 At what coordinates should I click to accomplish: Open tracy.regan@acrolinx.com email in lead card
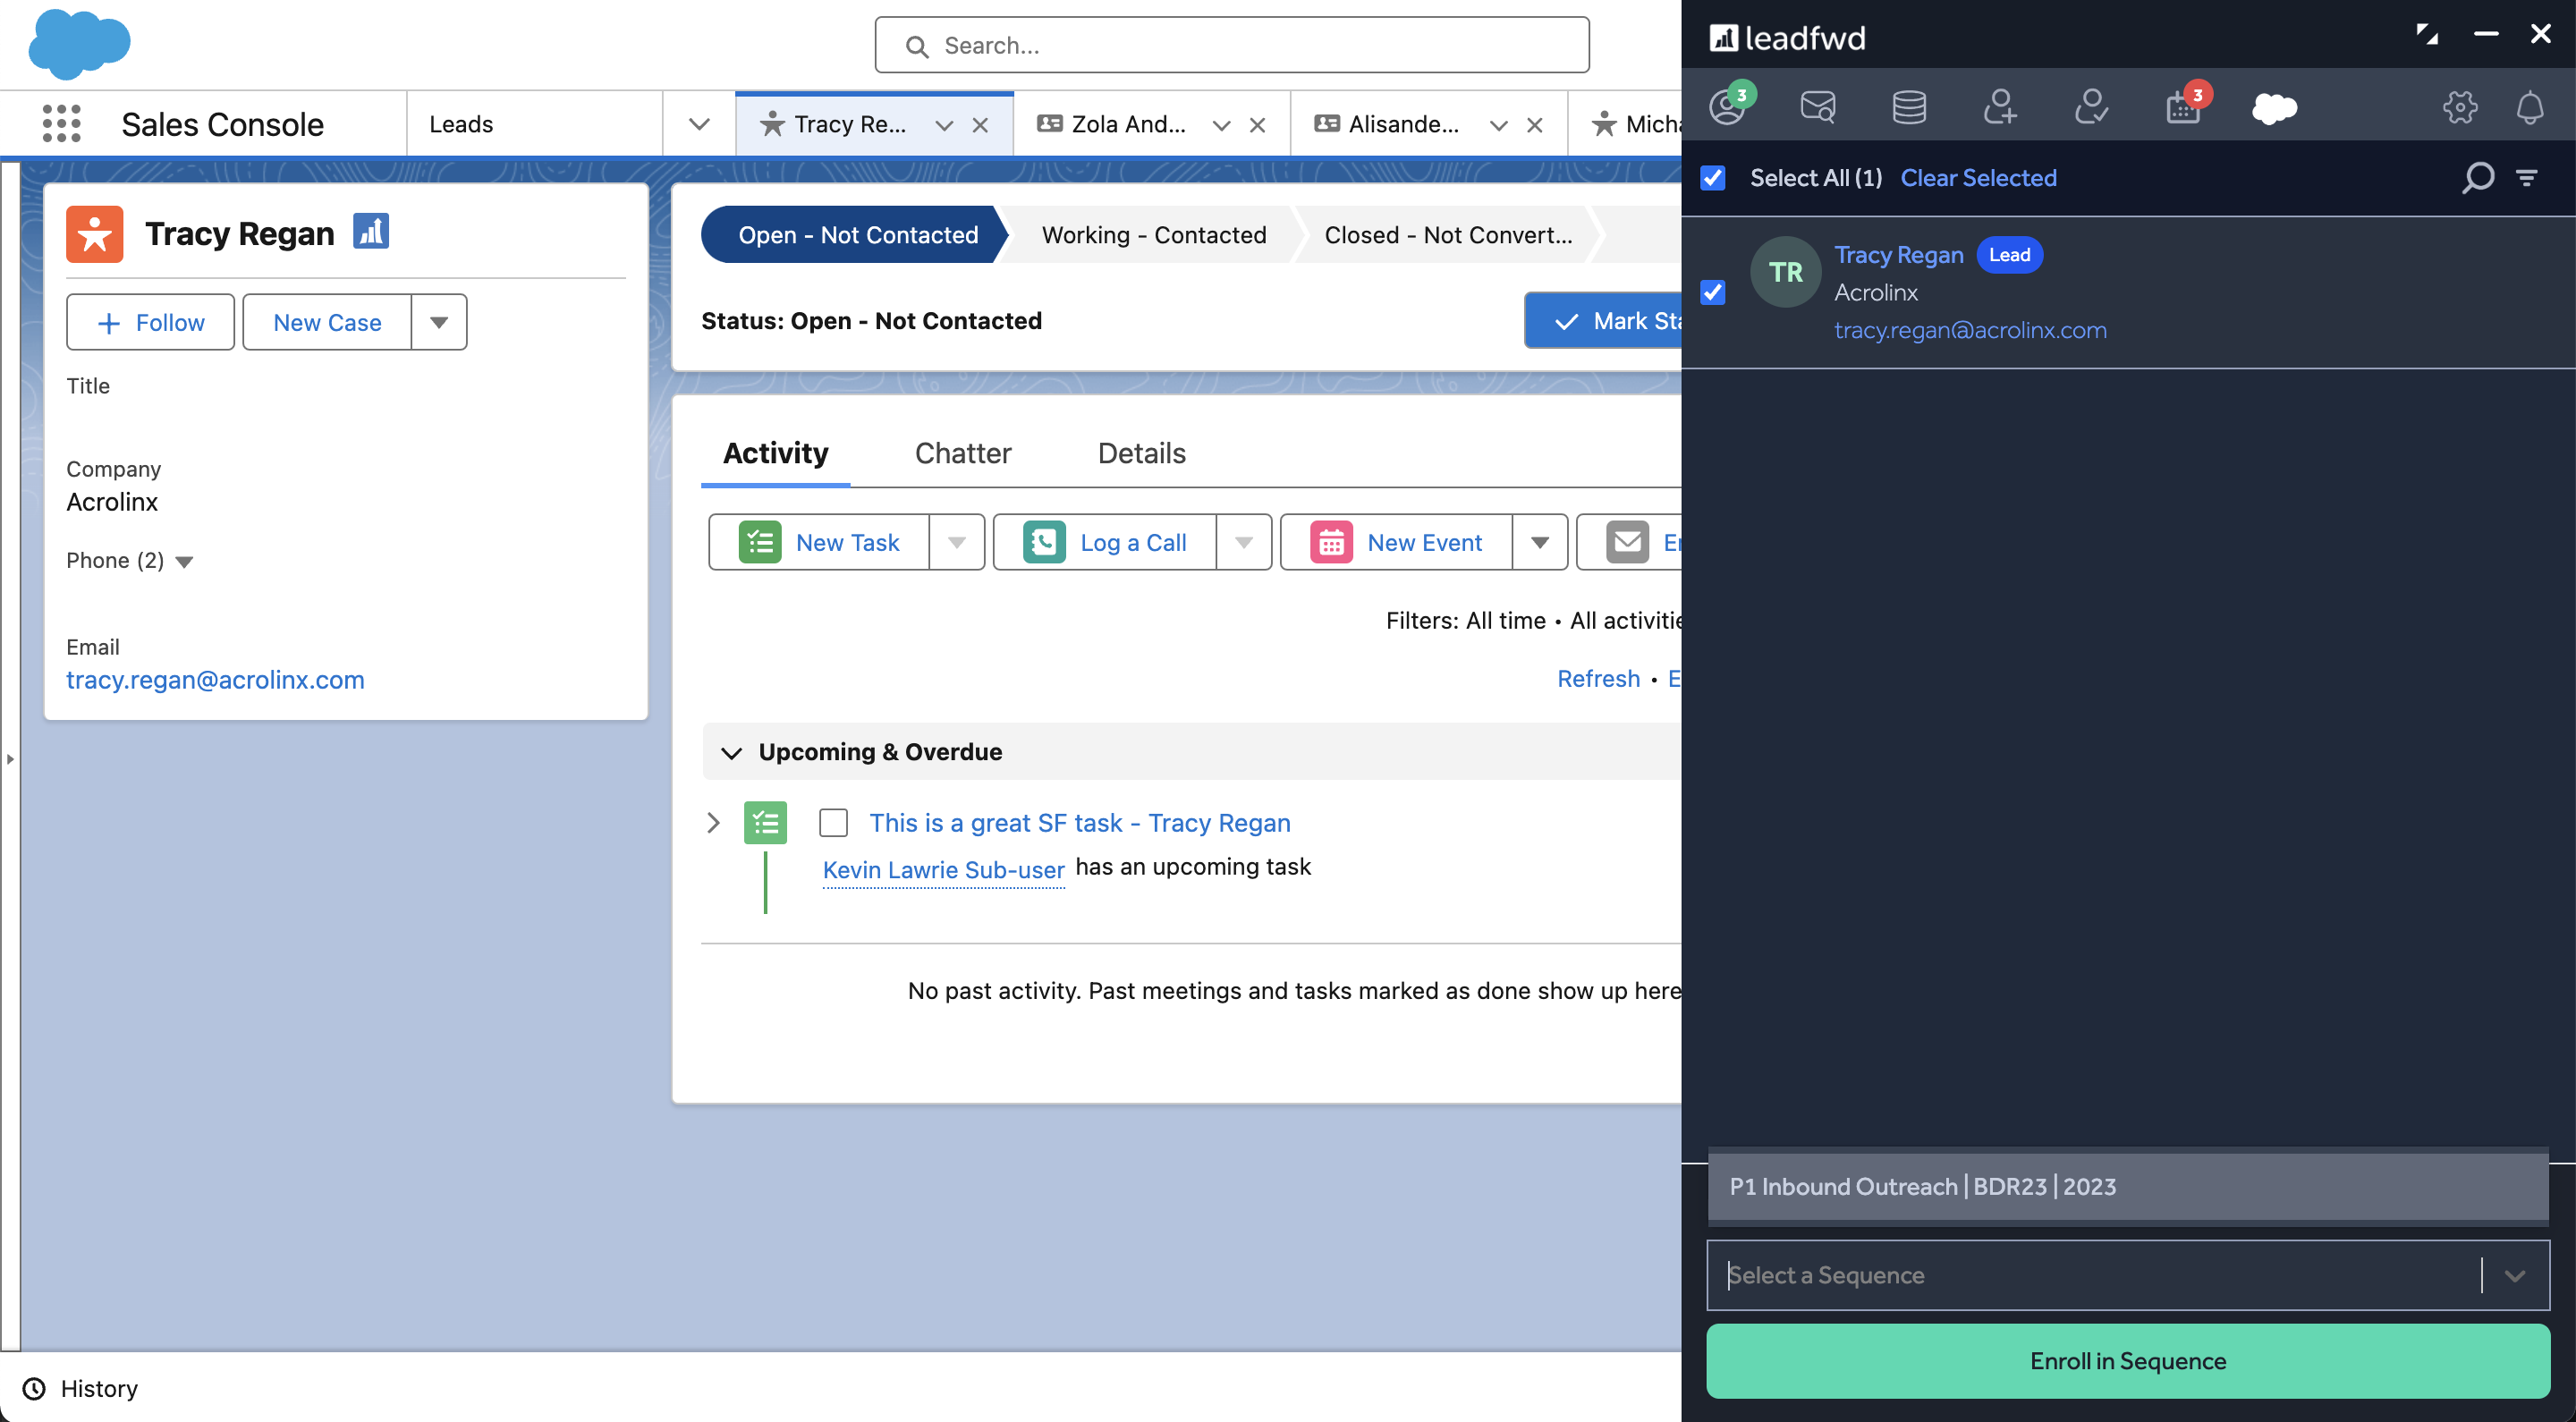215,680
